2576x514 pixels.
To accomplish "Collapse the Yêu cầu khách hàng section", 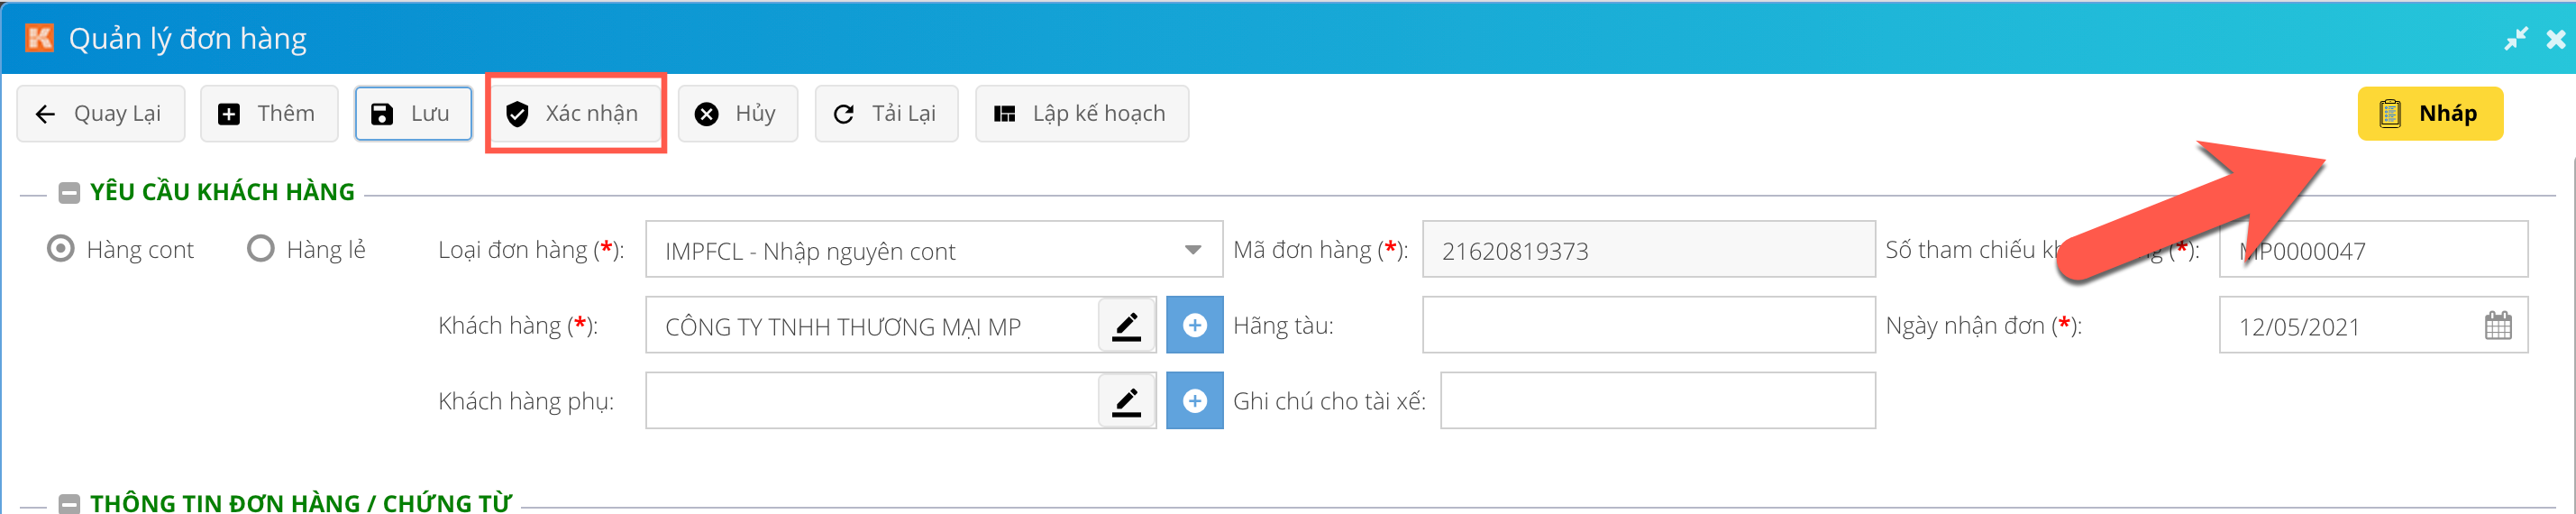I will click(69, 193).
